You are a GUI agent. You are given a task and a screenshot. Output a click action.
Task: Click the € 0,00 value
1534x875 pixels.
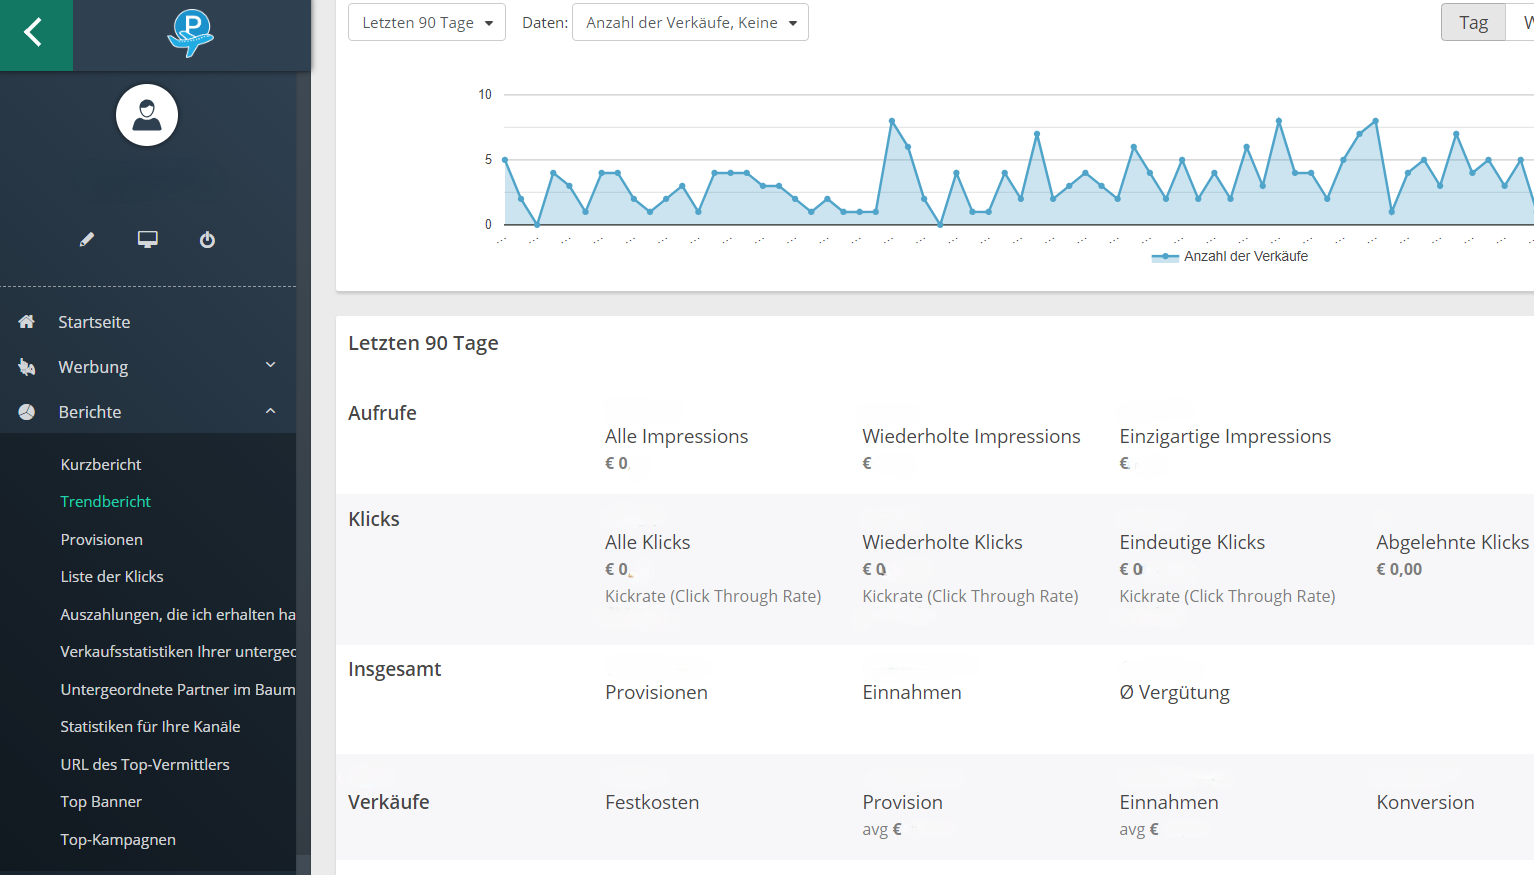pyautogui.click(x=1399, y=569)
